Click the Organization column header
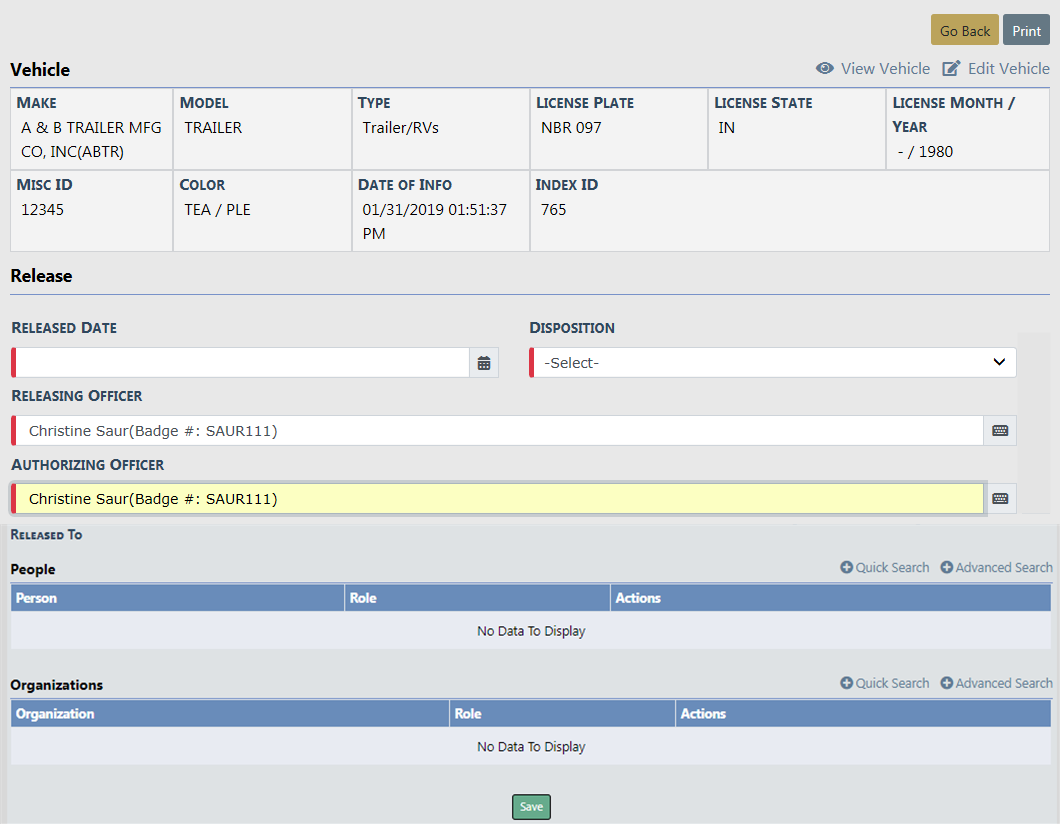 [55, 714]
